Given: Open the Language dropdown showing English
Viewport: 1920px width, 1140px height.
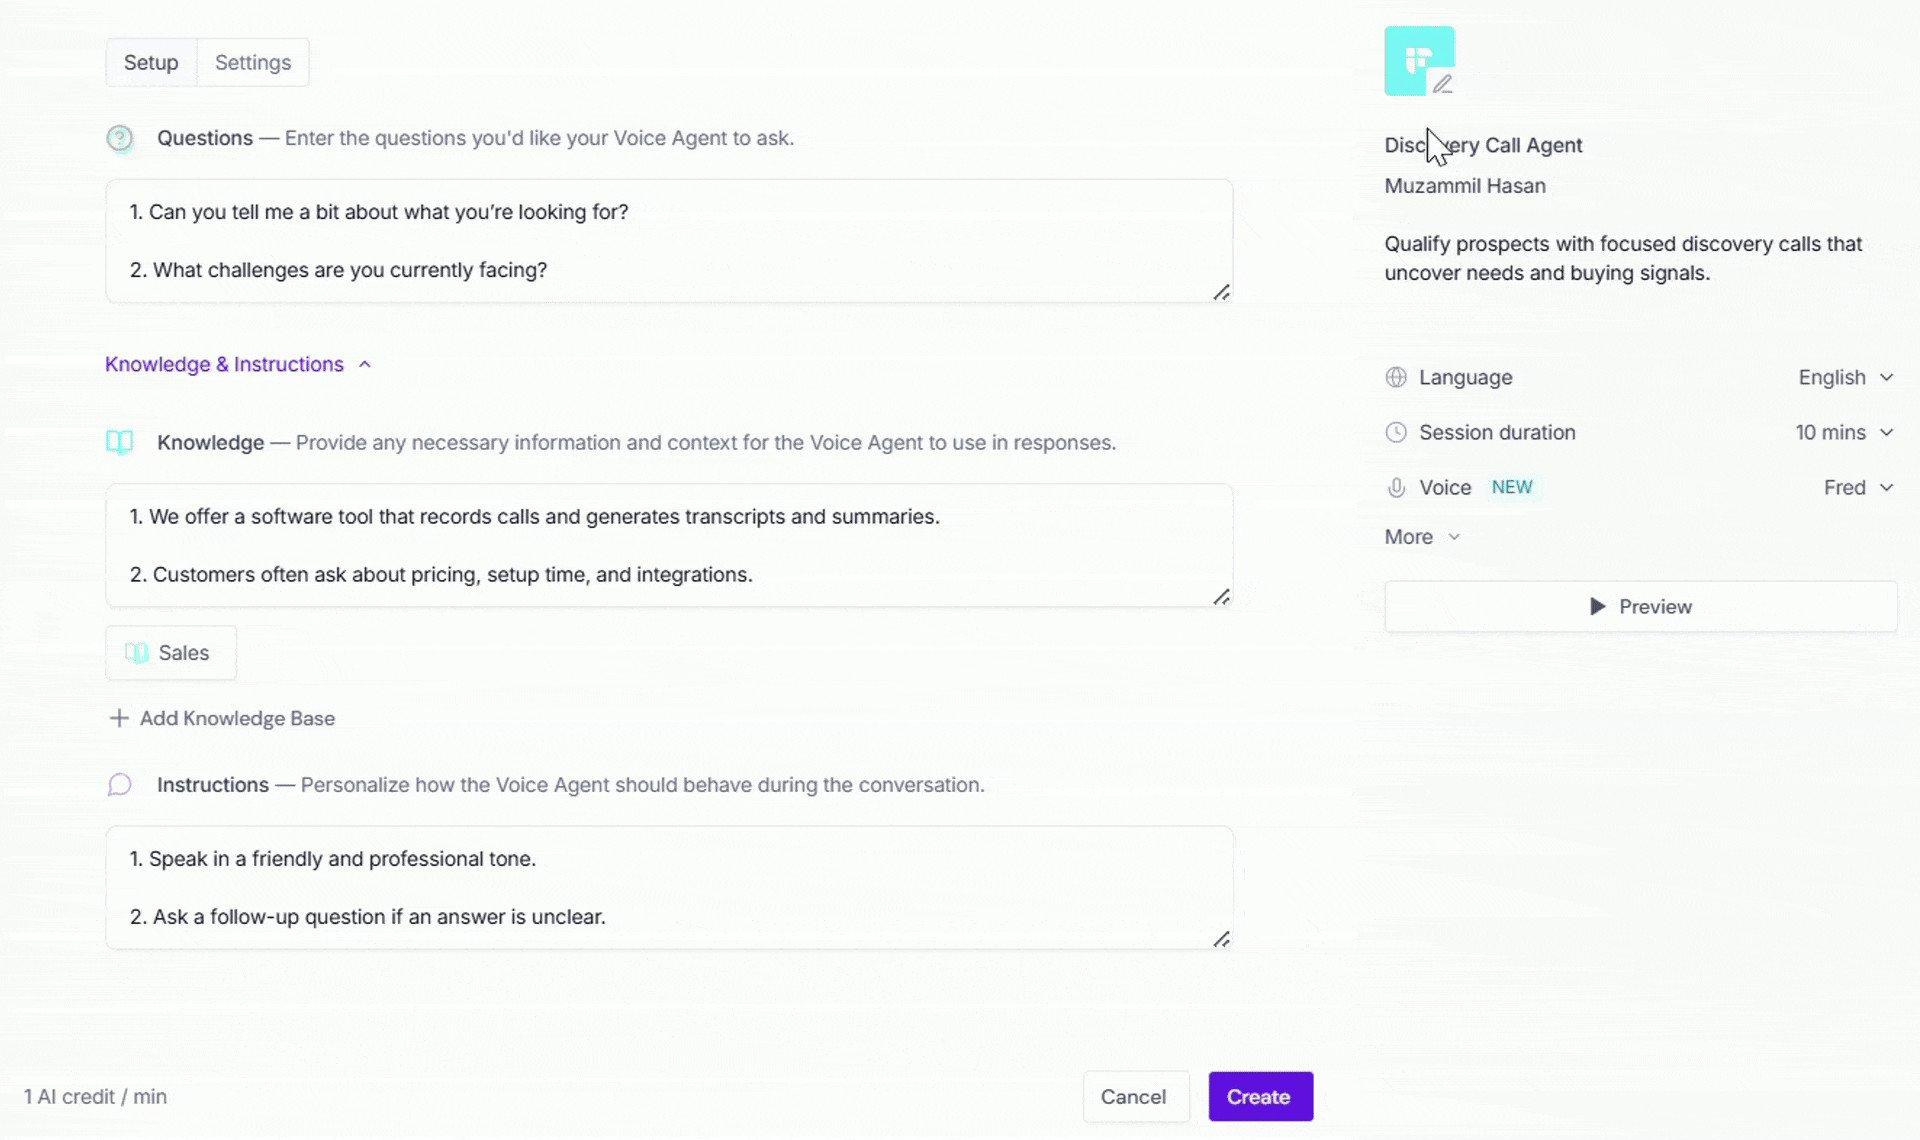Looking at the screenshot, I should pyautogui.click(x=1846, y=377).
